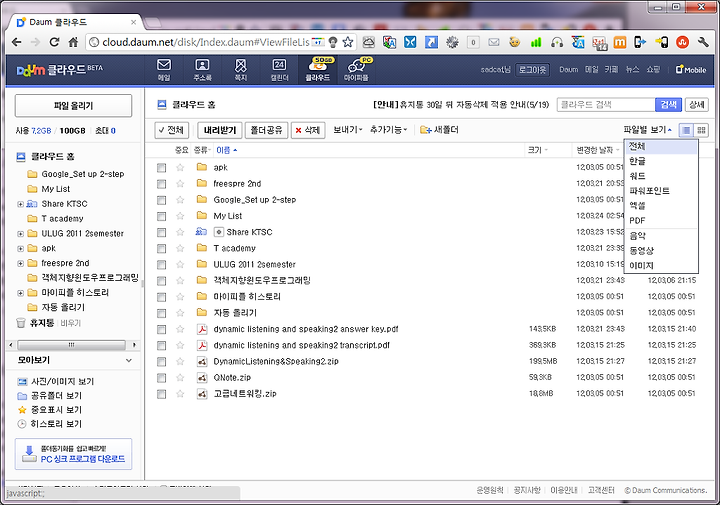Click PDF icon of answer key.pdf
The height and width of the screenshot is (505, 720).
pyautogui.click(x=202, y=329)
